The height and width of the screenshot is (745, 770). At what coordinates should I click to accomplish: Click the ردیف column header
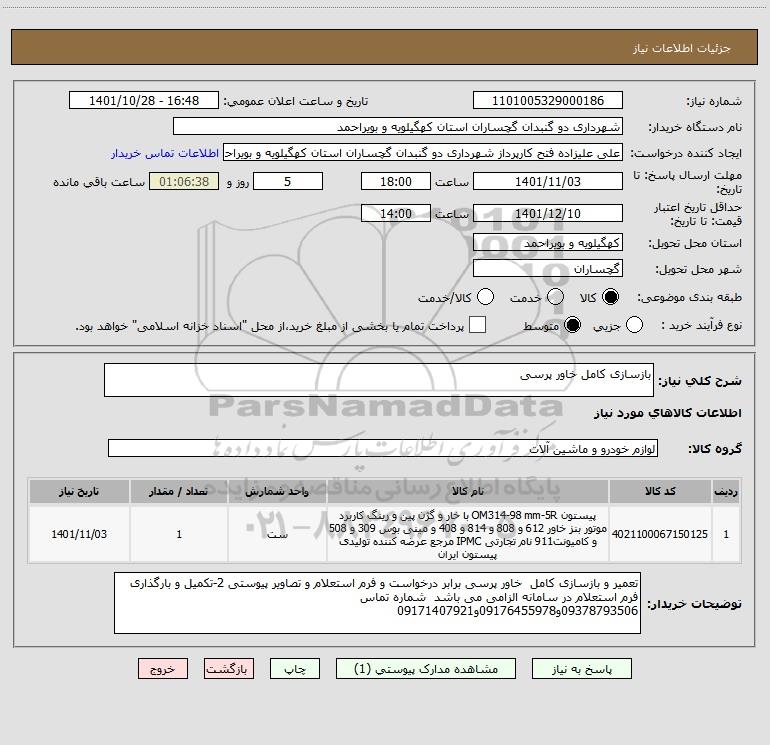[x=726, y=491]
